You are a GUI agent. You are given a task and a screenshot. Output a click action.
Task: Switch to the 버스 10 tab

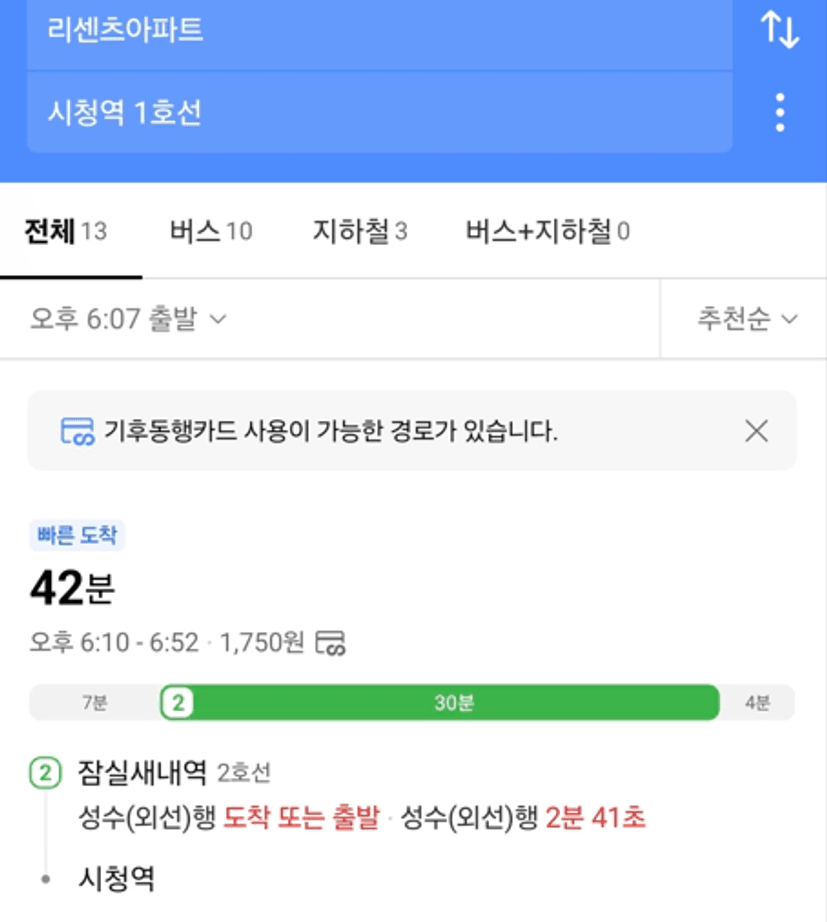pos(211,230)
